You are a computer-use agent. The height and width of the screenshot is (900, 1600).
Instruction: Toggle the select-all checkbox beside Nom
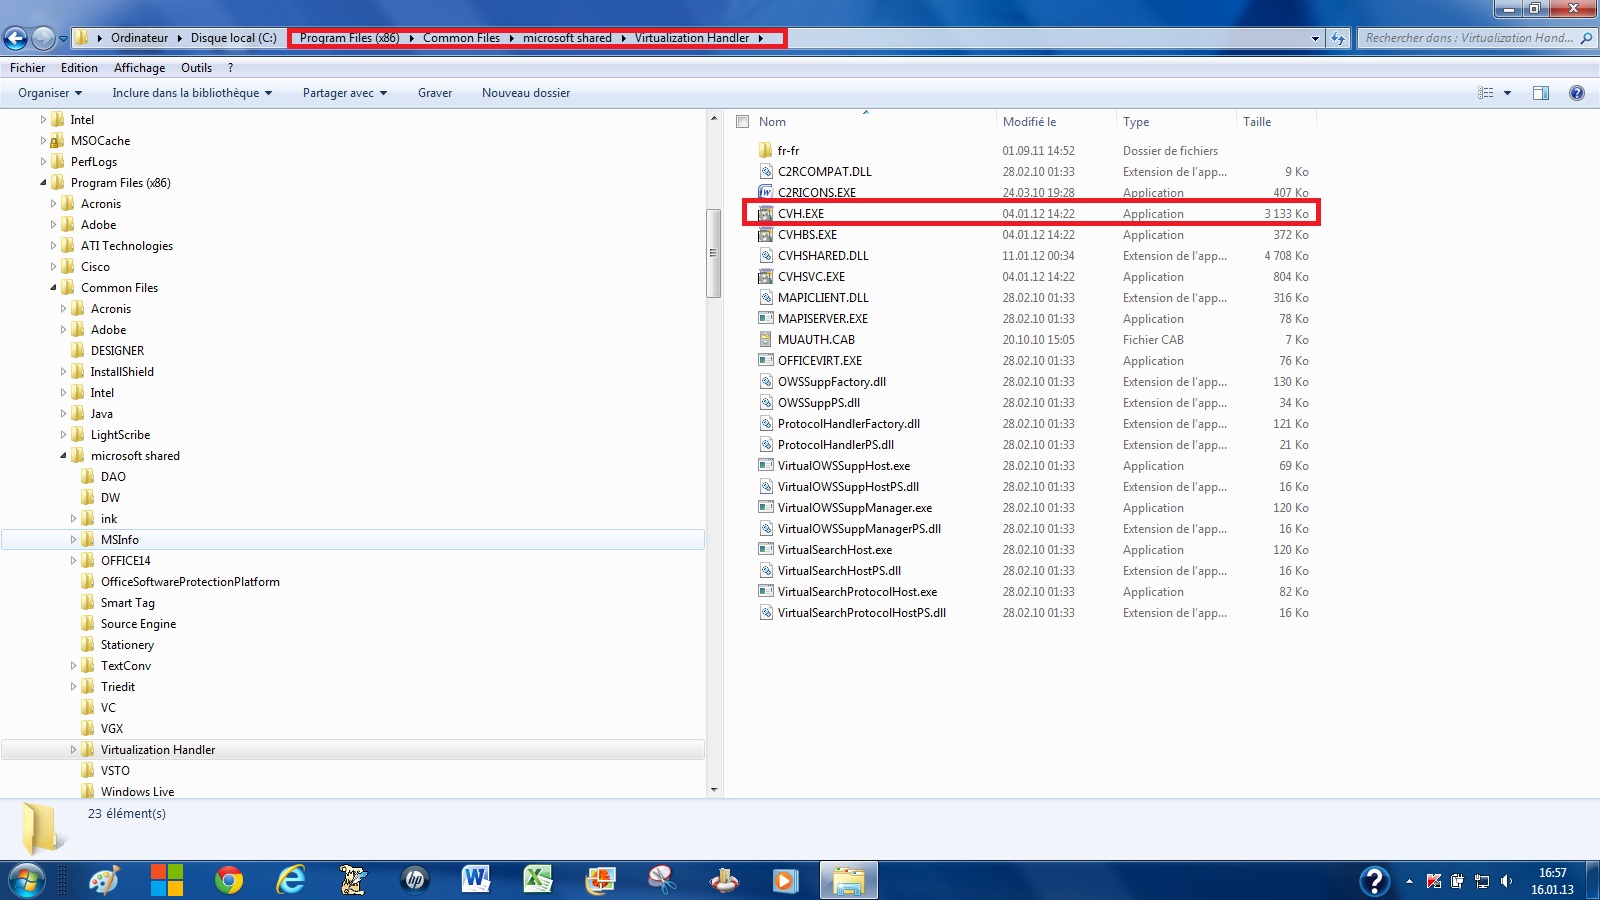pos(742,122)
